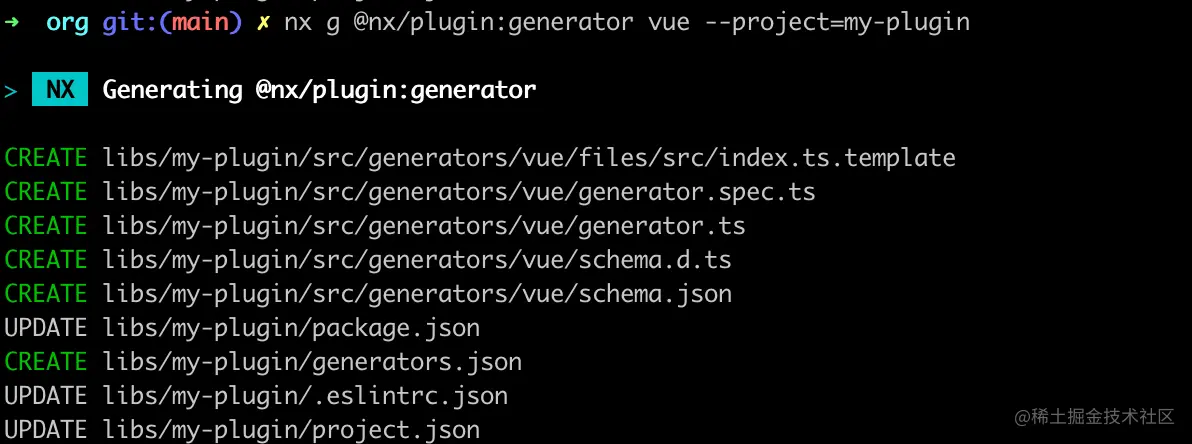Open the vue/schema.json file path
The width and height of the screenshot is (1192, 444).
417,294
